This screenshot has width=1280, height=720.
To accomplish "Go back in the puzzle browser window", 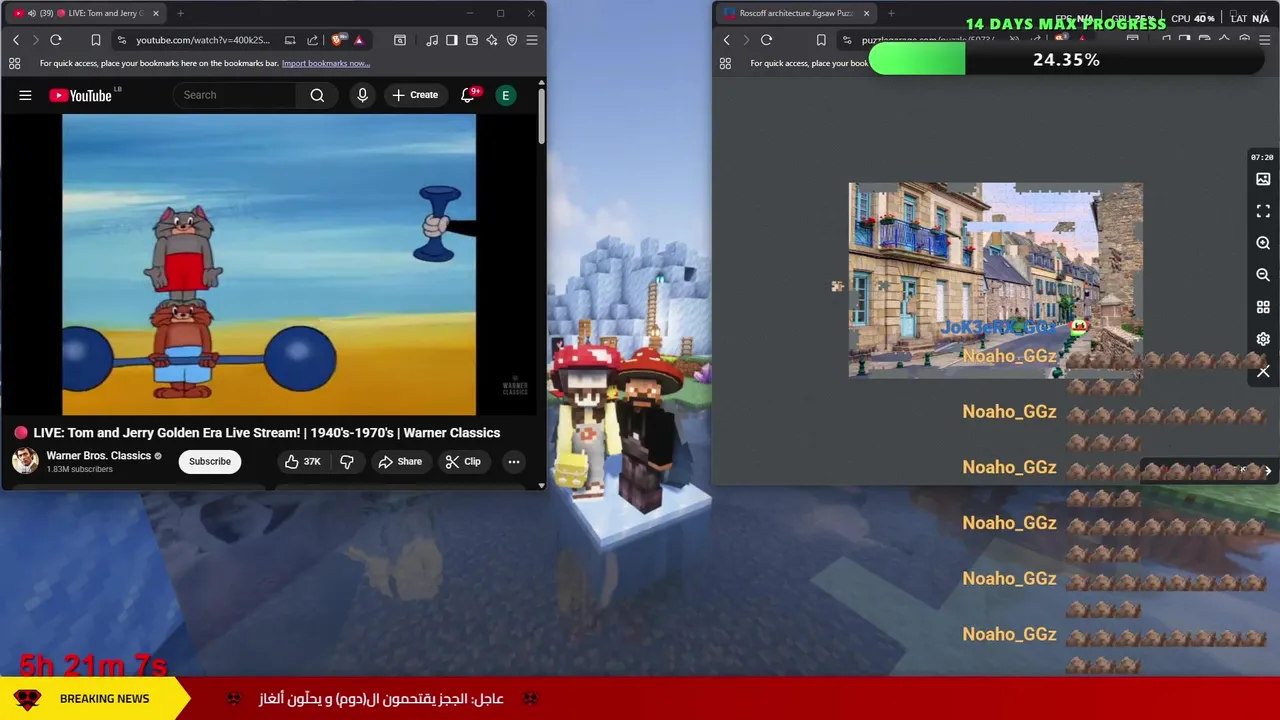I will pyautogui.click(x=727, y=40).
